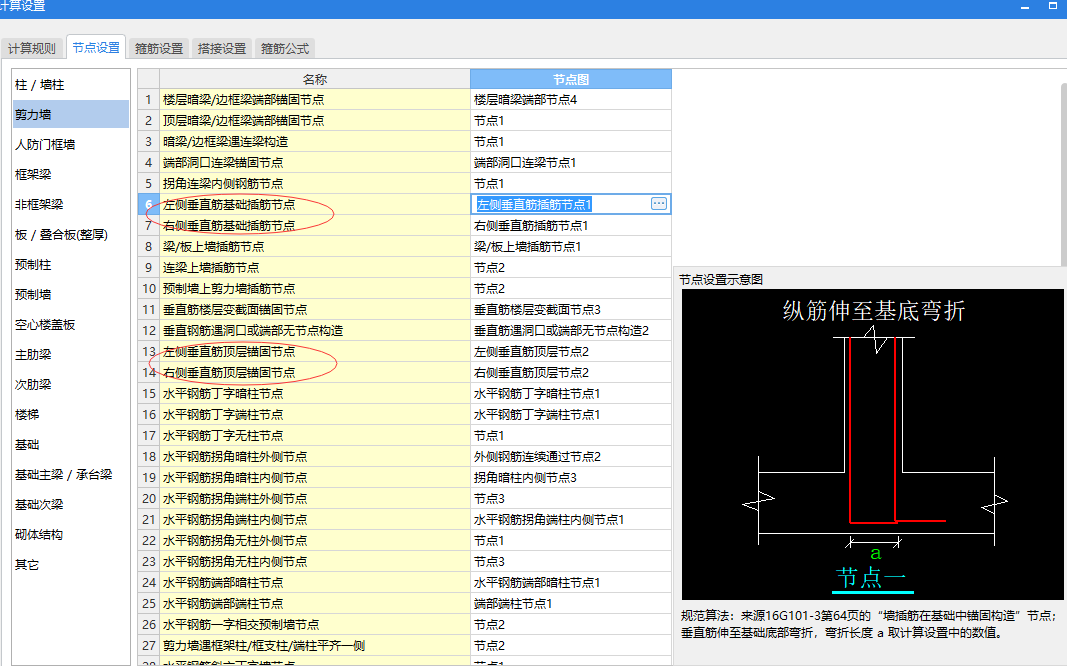The width and height of the screenshot is (1067, 666).
Task: Select 次肋梁 category
Action: [71, 384]
